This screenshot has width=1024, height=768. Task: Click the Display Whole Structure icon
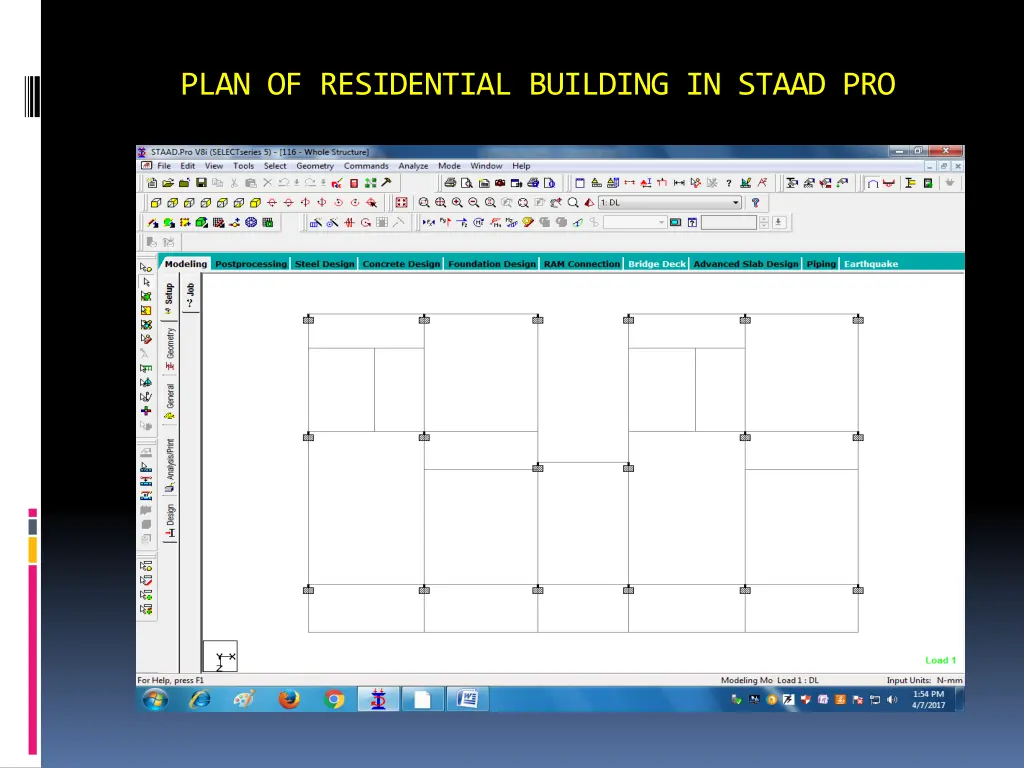coord(402,203)
